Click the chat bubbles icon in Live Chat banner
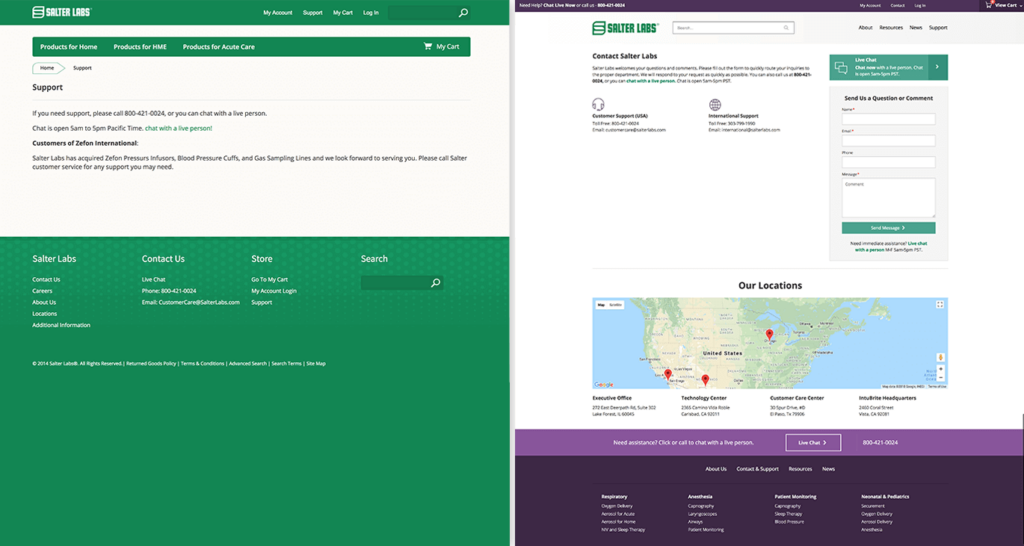 point(841,68)
